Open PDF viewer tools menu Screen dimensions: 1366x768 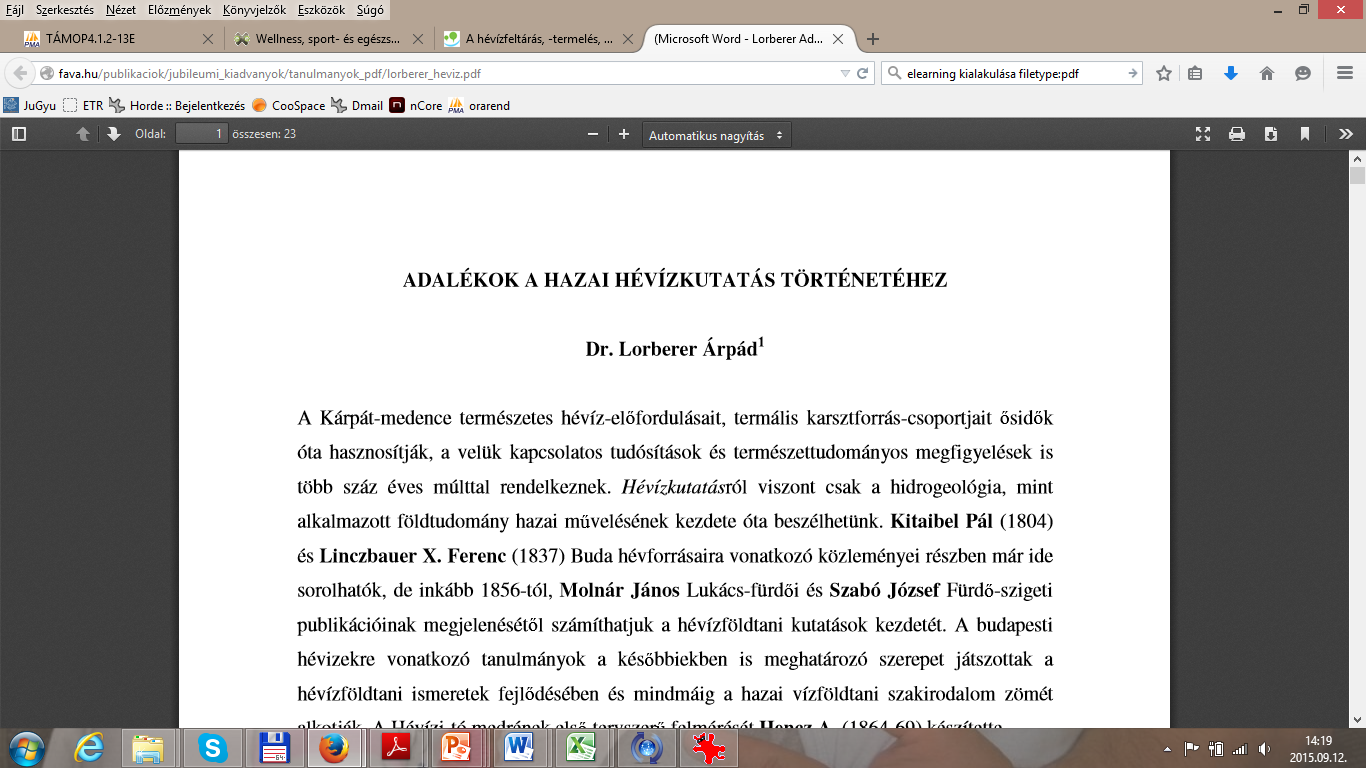pyautogui.click(x=1346, y=134)
